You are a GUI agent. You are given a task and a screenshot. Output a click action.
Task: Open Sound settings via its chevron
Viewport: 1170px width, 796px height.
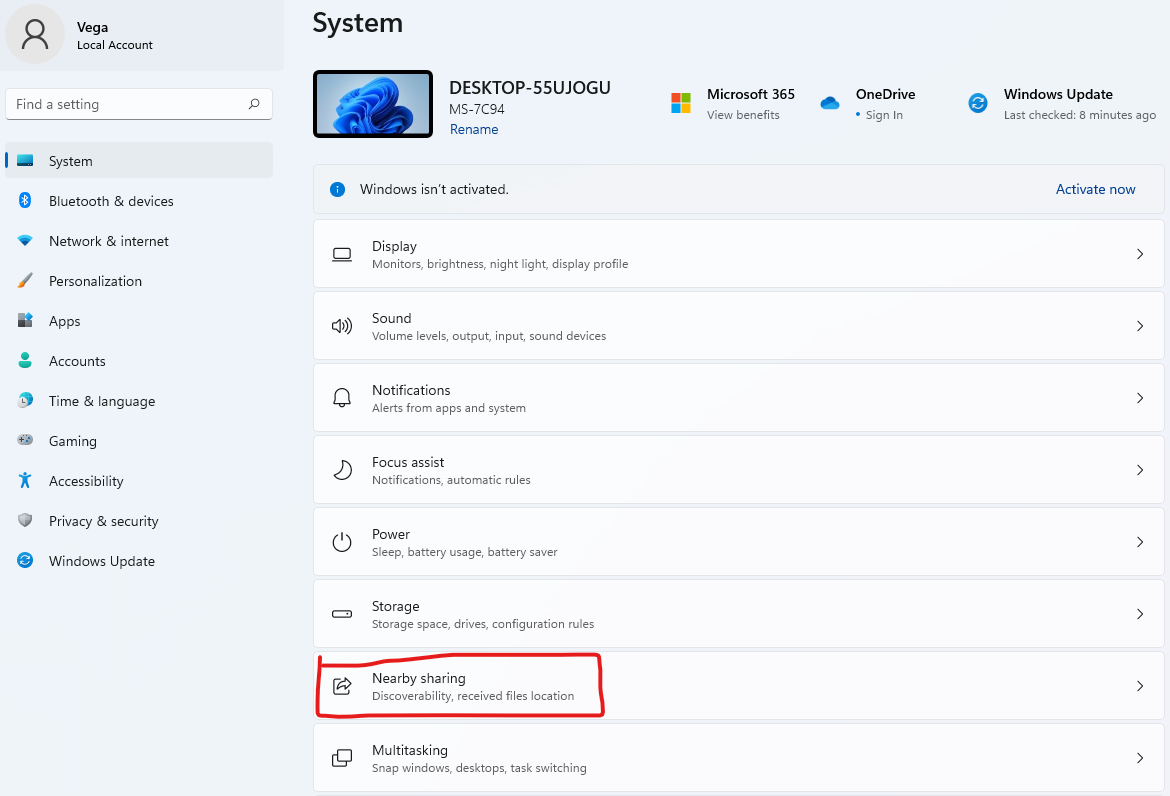1139,326
